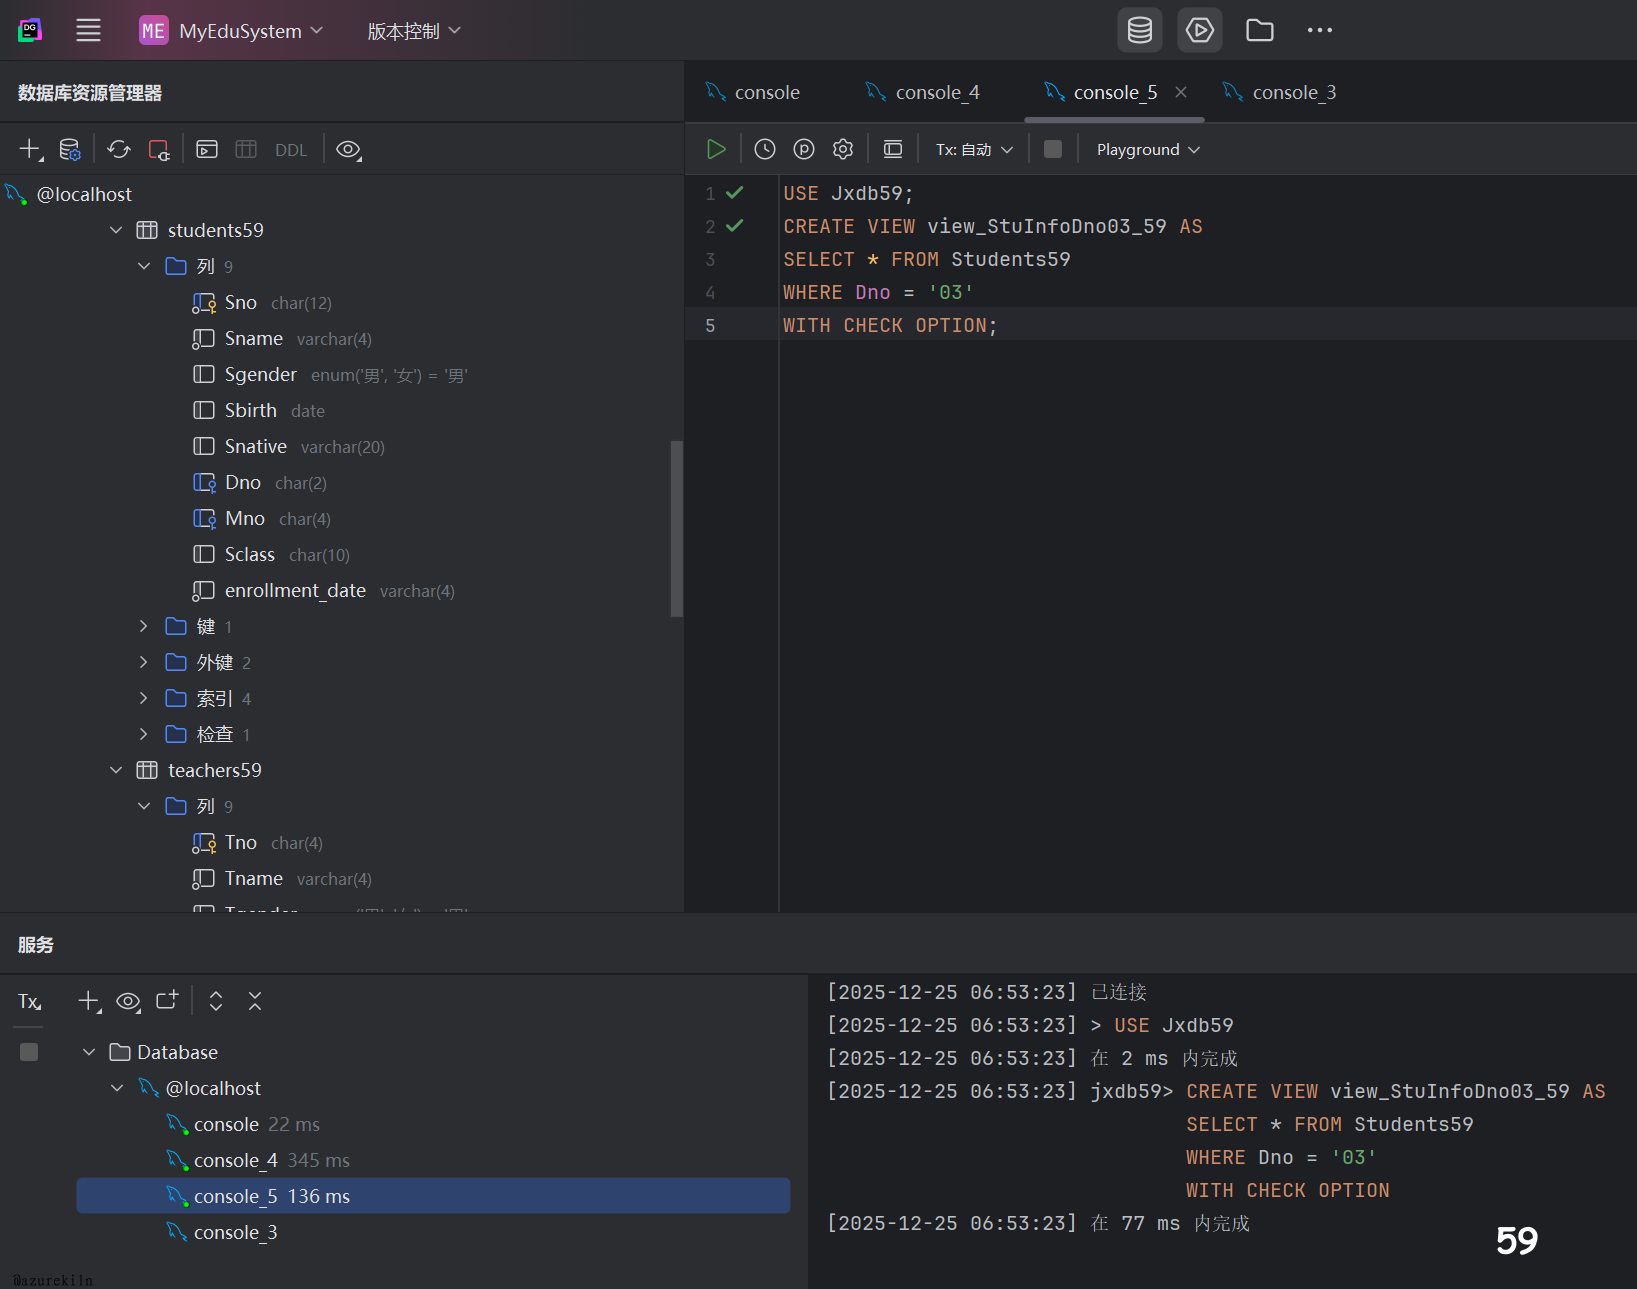Click the database explorer vertical scrollbar
Image resolution: width=1637 pixels, height=1289 pixels.
(x=676, y=528)
